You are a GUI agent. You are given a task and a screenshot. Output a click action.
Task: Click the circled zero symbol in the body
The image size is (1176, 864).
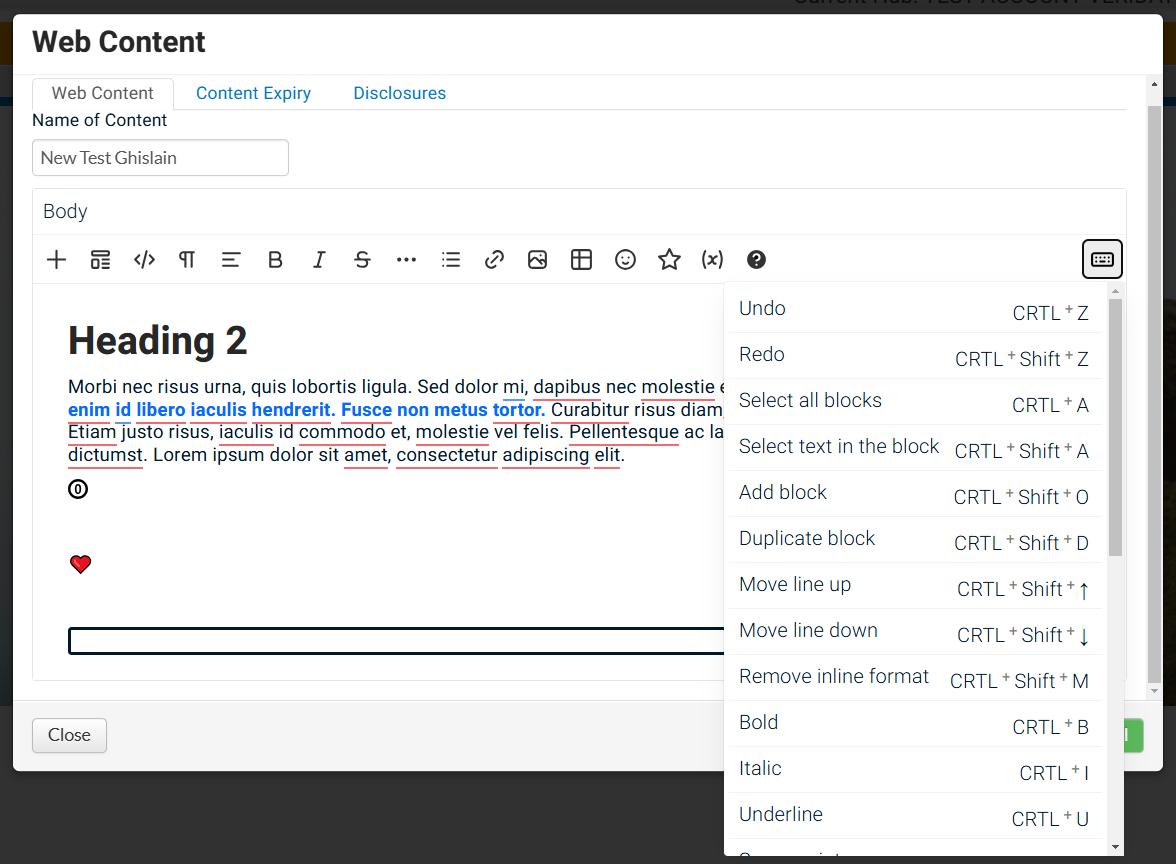pos(78,489)
